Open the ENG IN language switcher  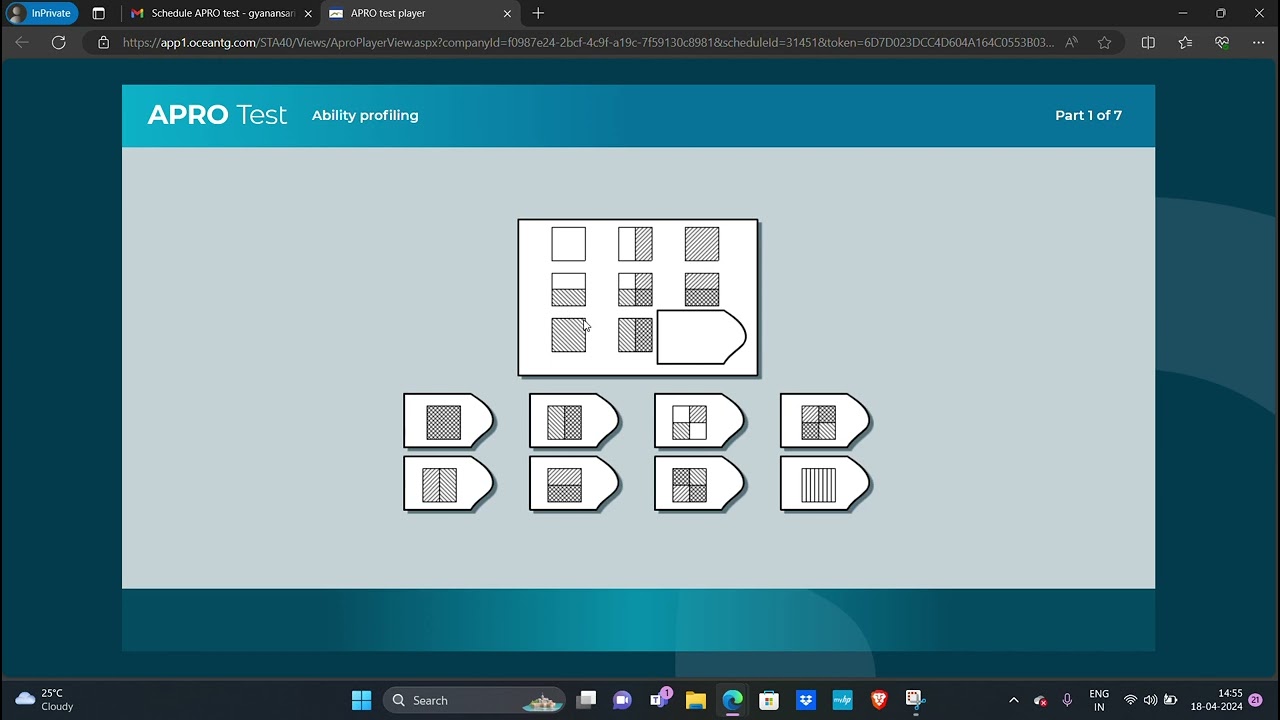click(1099, 700)
